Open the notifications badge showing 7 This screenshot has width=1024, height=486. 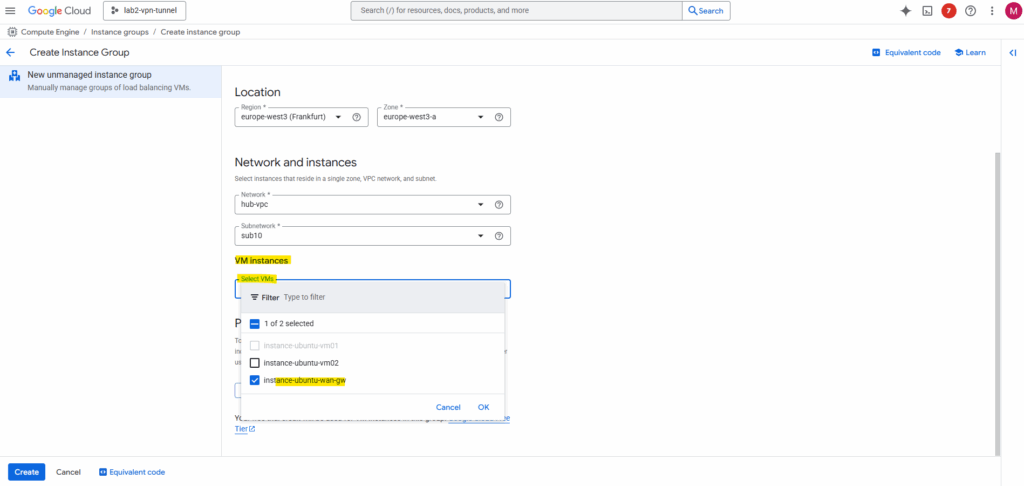[x=949, y=11]
